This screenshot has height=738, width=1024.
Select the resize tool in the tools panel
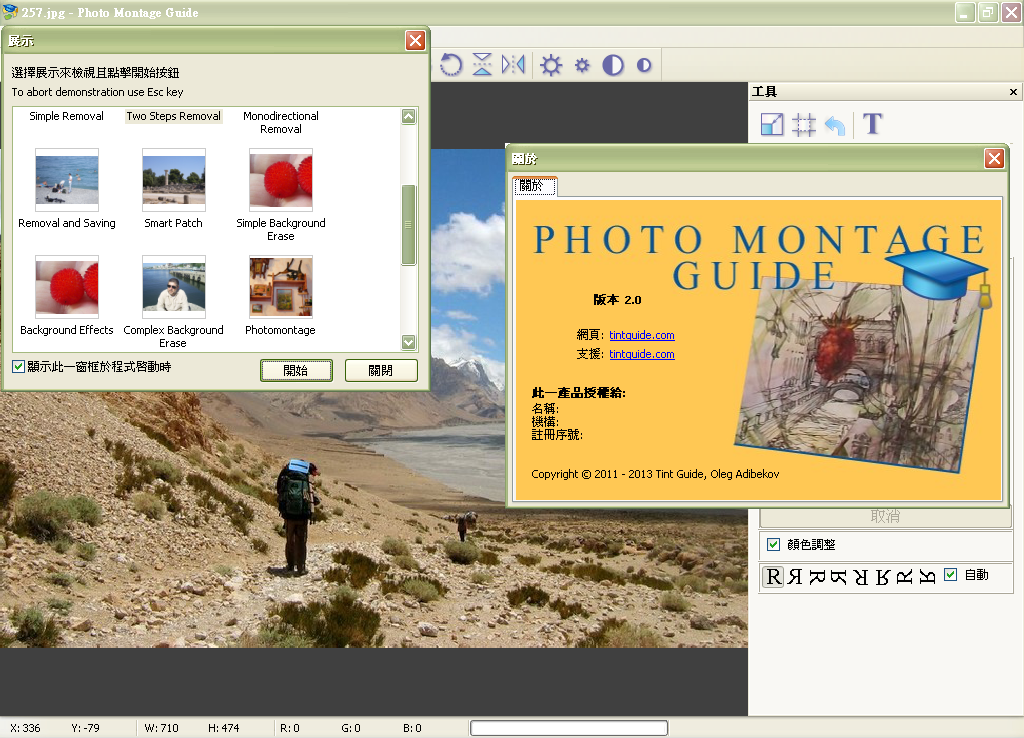coord(772,124)
